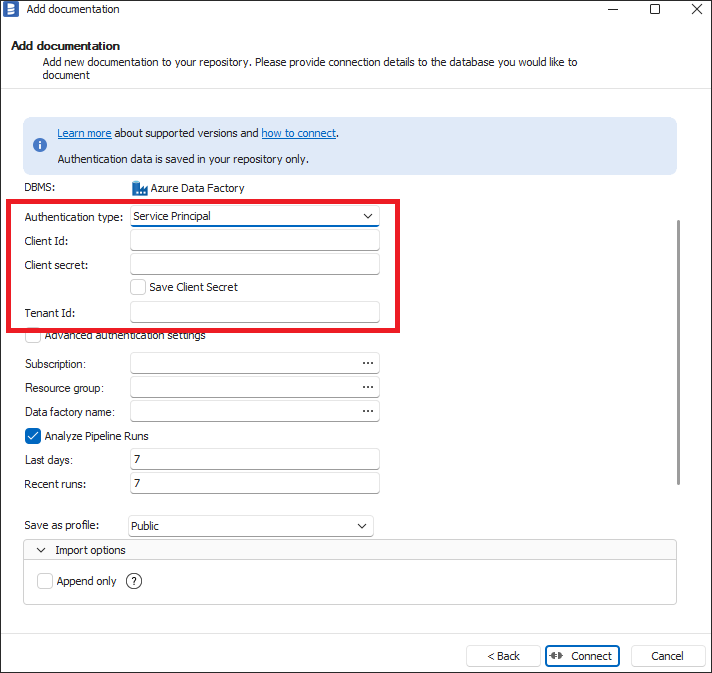The image size is (712, 673).
Task: Click the vertical scrollbar of the form
Action: pyautogui.click(x=679, y=350)
